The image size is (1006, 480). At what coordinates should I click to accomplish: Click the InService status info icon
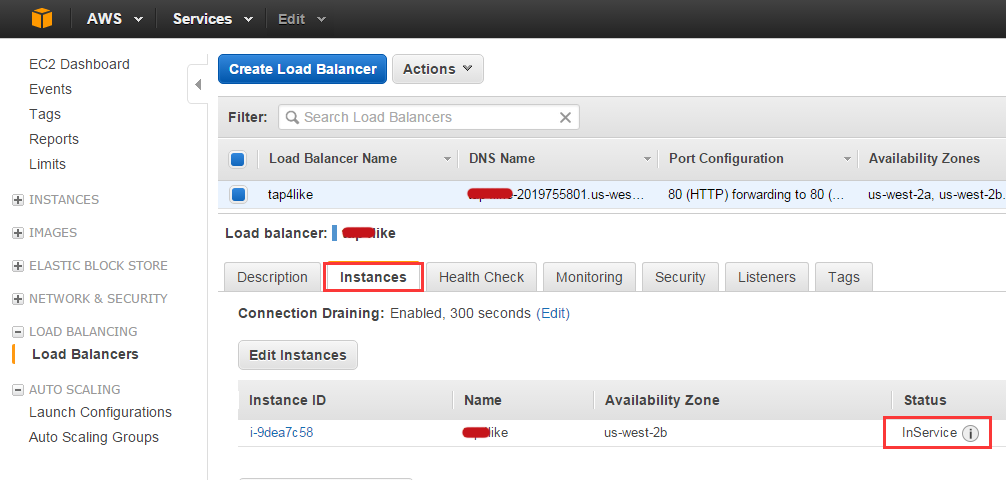tap(970, 434)
